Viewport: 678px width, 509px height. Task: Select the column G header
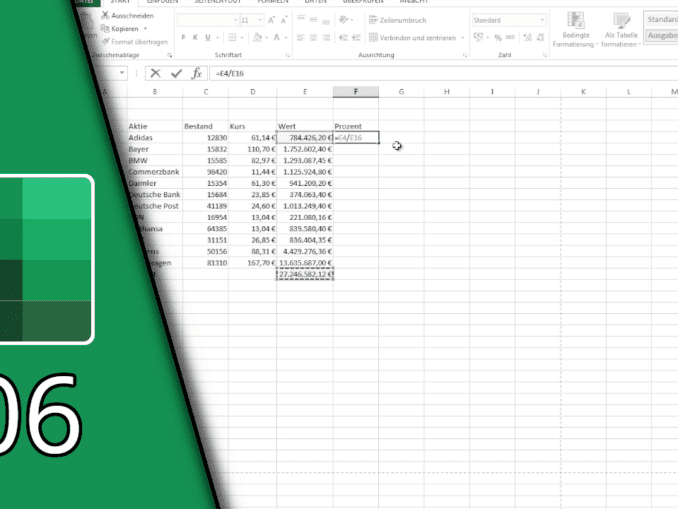click(x=401, y=92)
